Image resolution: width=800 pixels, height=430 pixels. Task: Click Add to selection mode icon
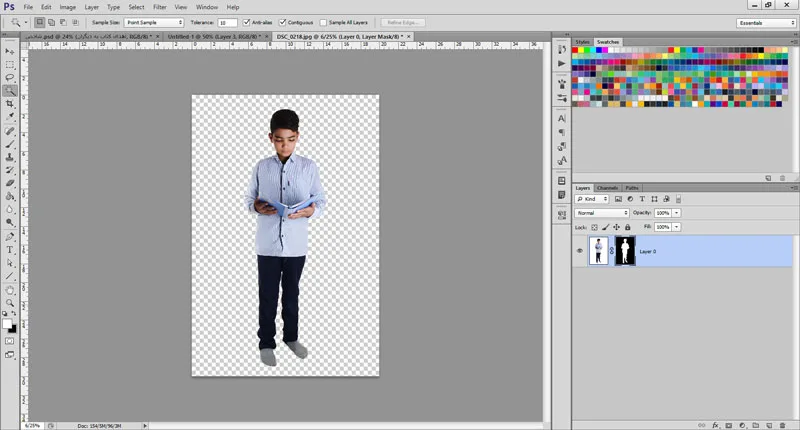(x=51, y=22)
